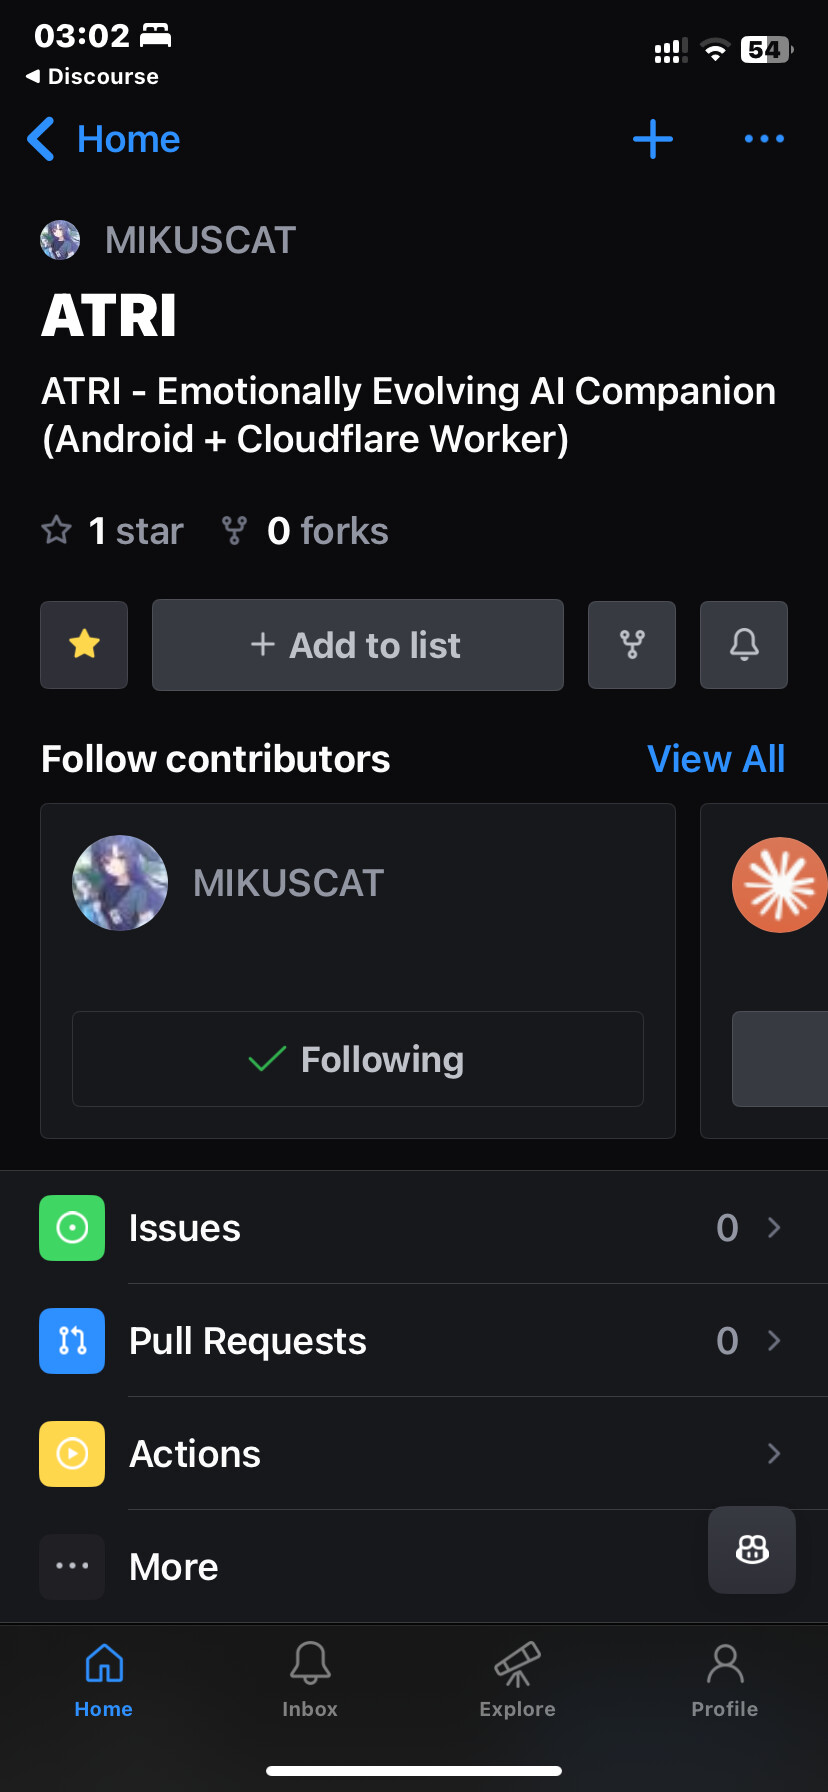
Task: Switch to the Inbox tab
Action: pos(310,1680)
